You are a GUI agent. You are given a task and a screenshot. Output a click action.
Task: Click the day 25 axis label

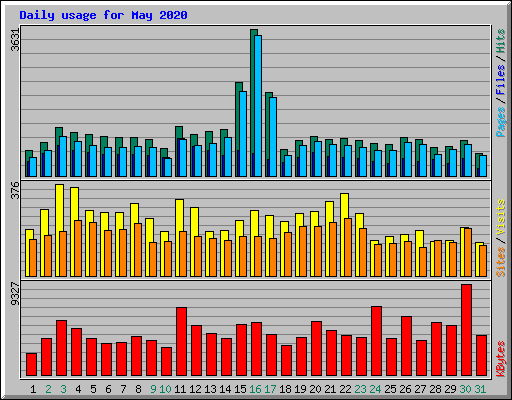click(x=390, y=389)
